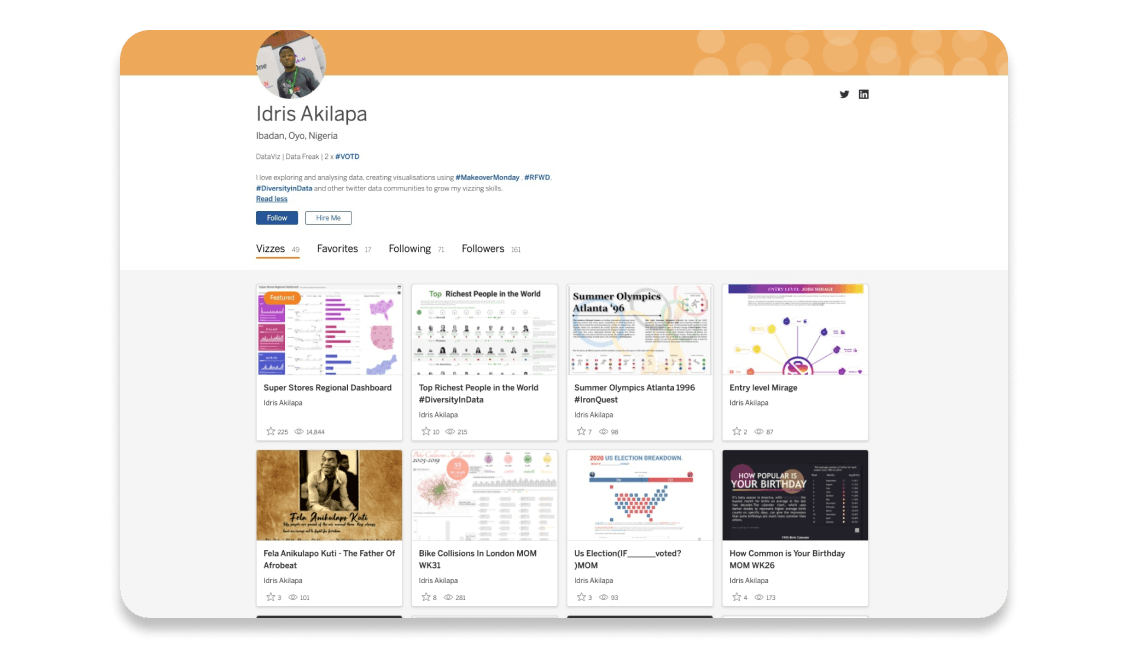Click the Hire Me button
Image resolution: width=1125 pixels, height=645 pixels.
[x=328, y=218]
